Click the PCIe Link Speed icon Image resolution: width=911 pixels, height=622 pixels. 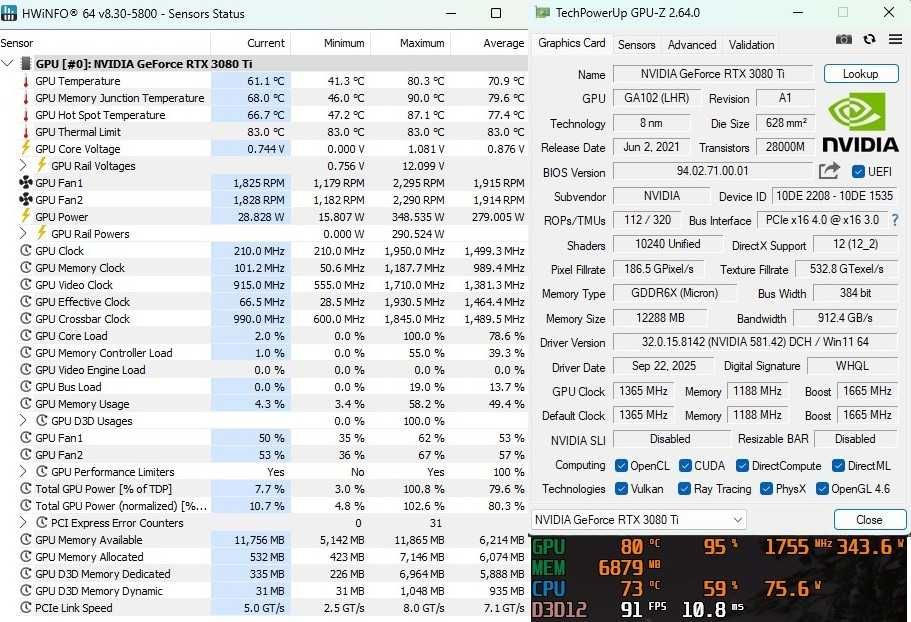click(x=26, y=607)
